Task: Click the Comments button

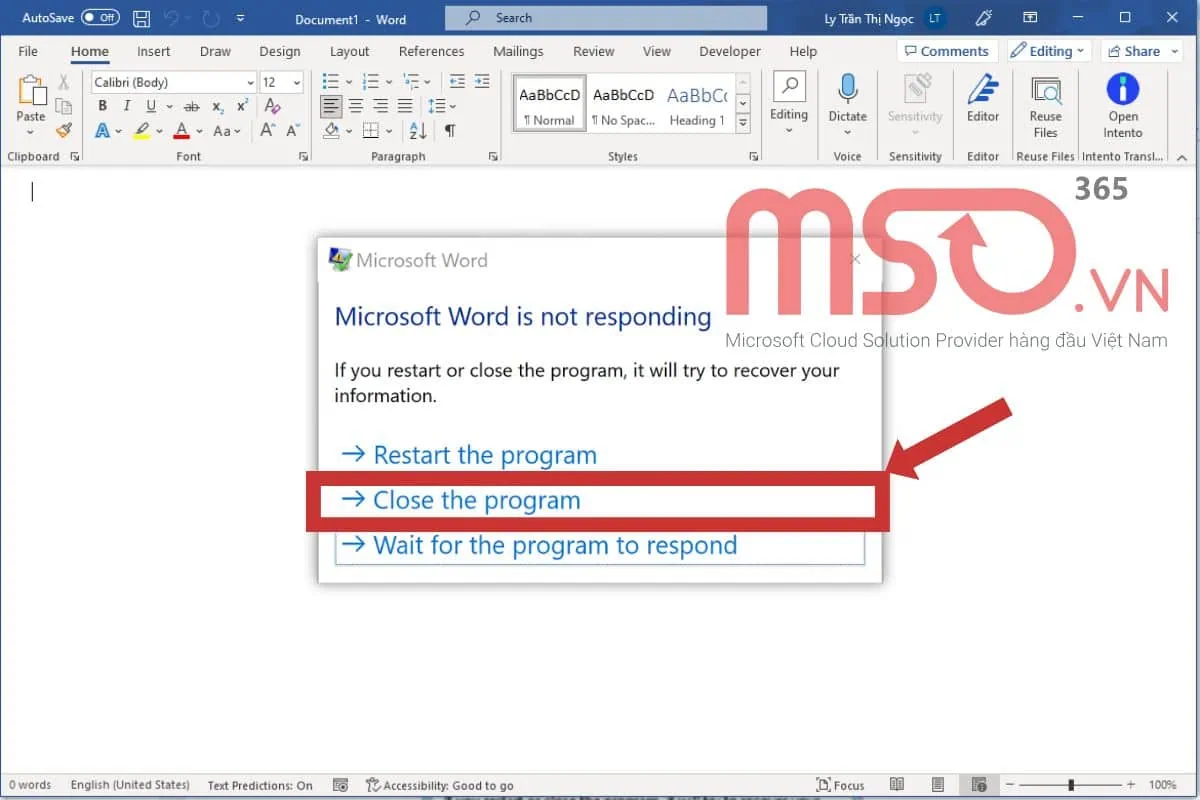Action: pos(946,51)
